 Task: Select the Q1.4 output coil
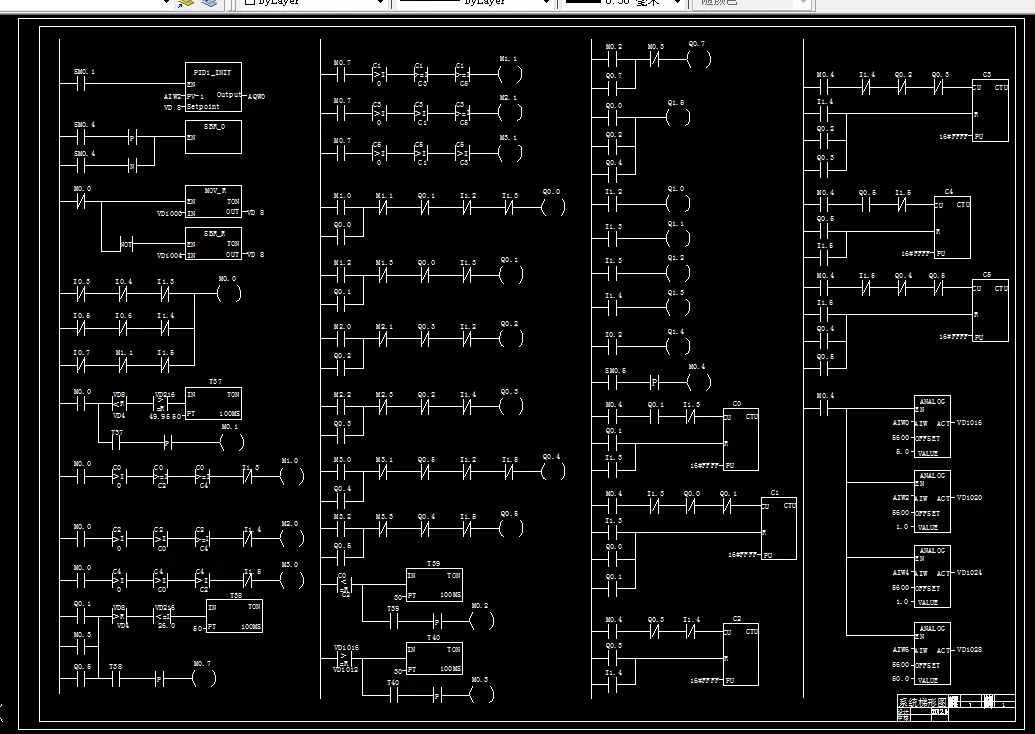678,346
